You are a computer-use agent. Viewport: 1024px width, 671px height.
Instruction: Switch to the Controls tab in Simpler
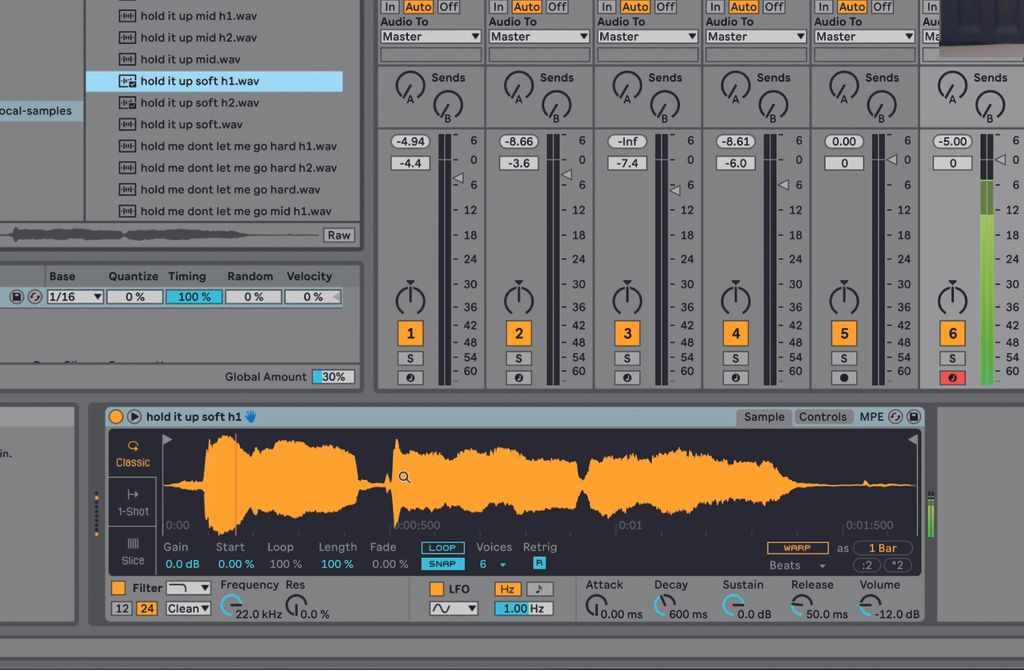[x=823, y=417]
